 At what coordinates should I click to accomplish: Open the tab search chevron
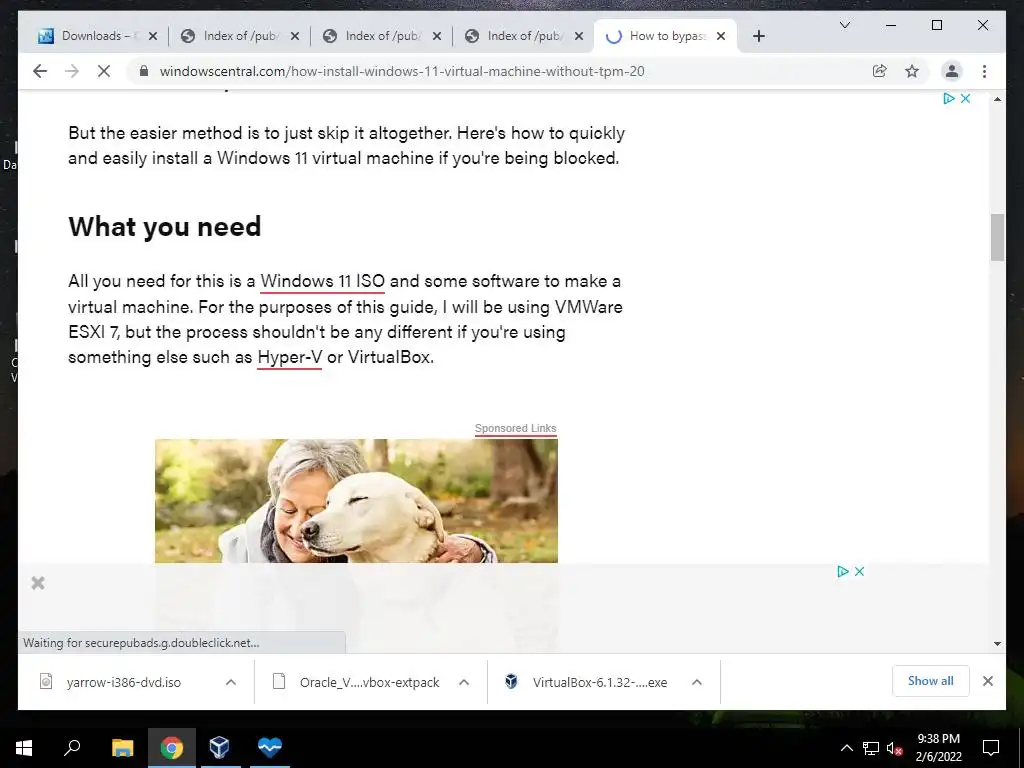point(844,25)
